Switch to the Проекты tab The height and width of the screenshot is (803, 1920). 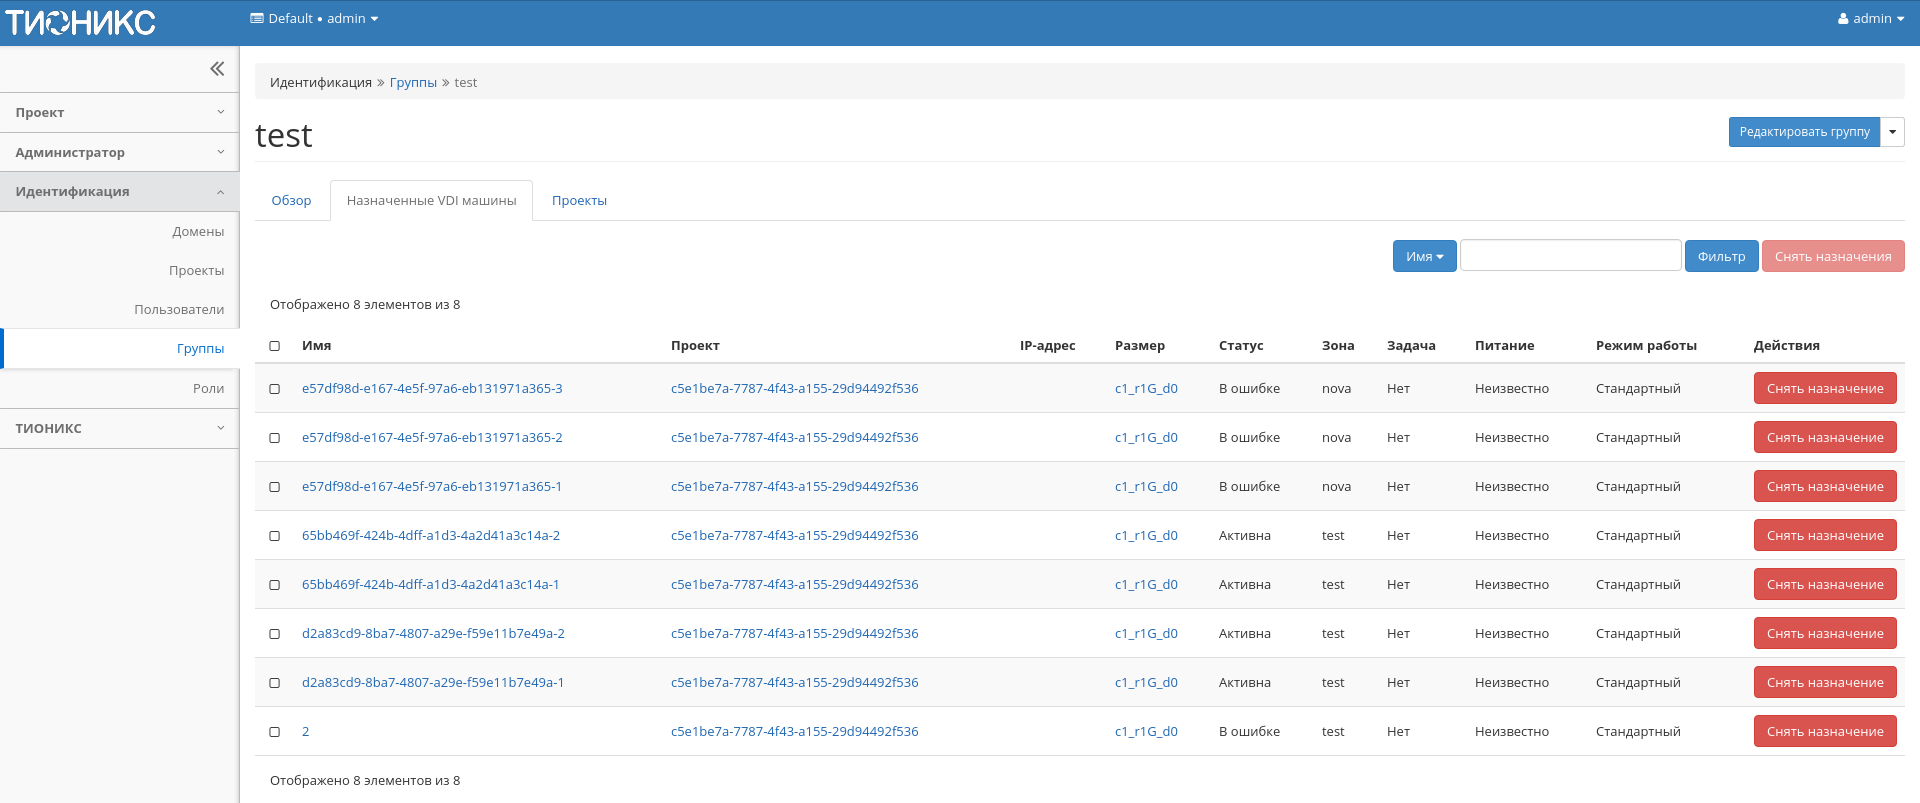pos(579,201)
